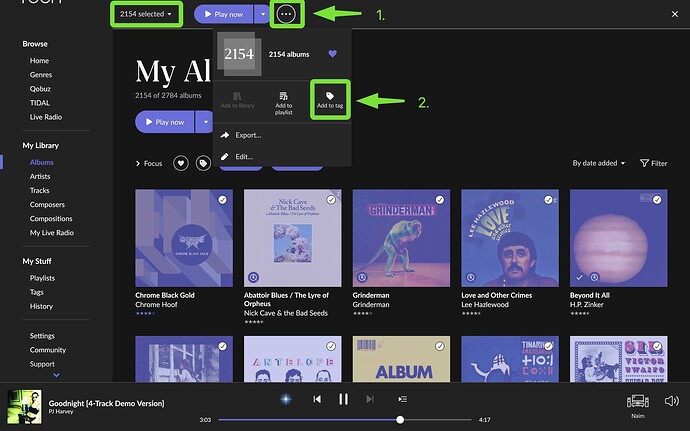
Task: Click the top bar Play now button
Action: [x=224, y=14]
